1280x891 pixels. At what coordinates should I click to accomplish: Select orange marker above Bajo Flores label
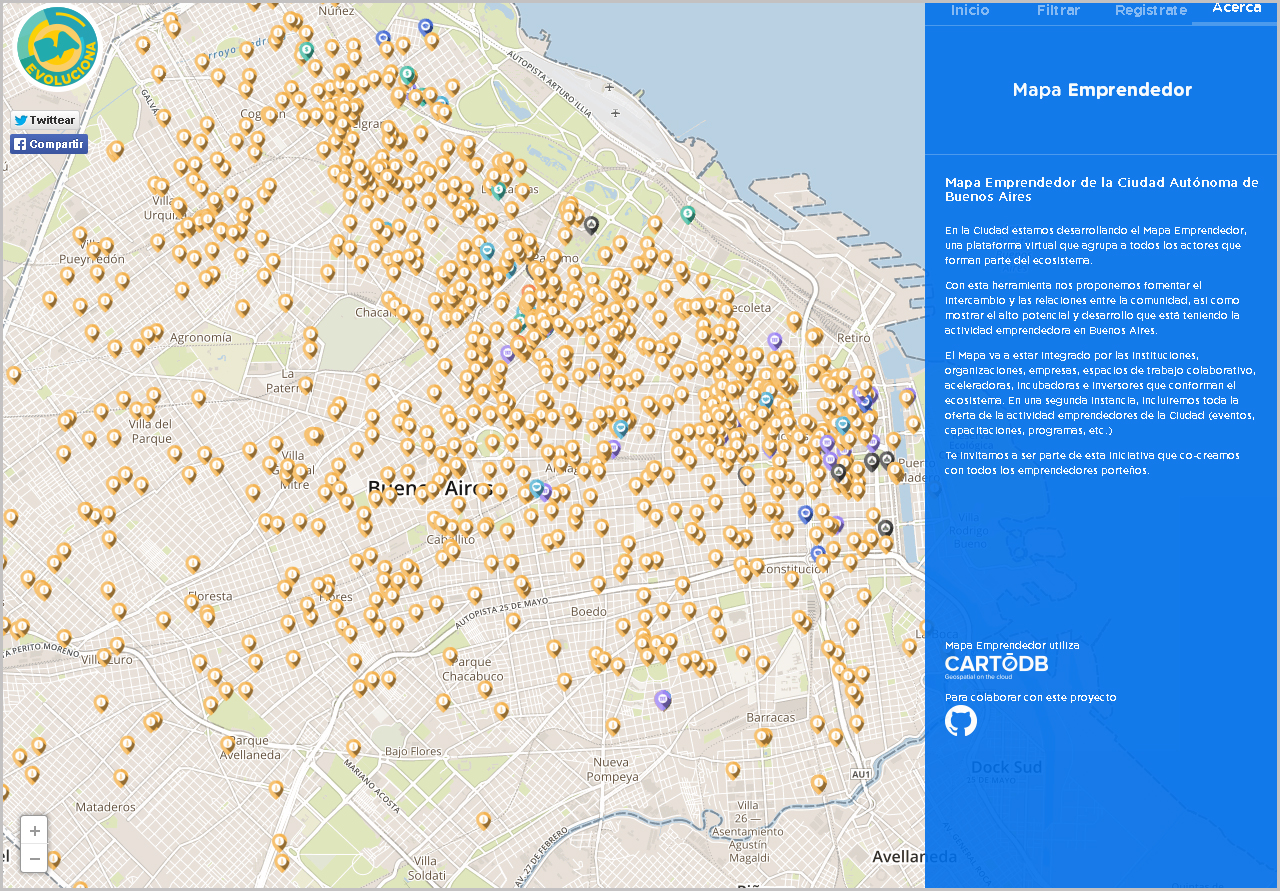[353, 747]
